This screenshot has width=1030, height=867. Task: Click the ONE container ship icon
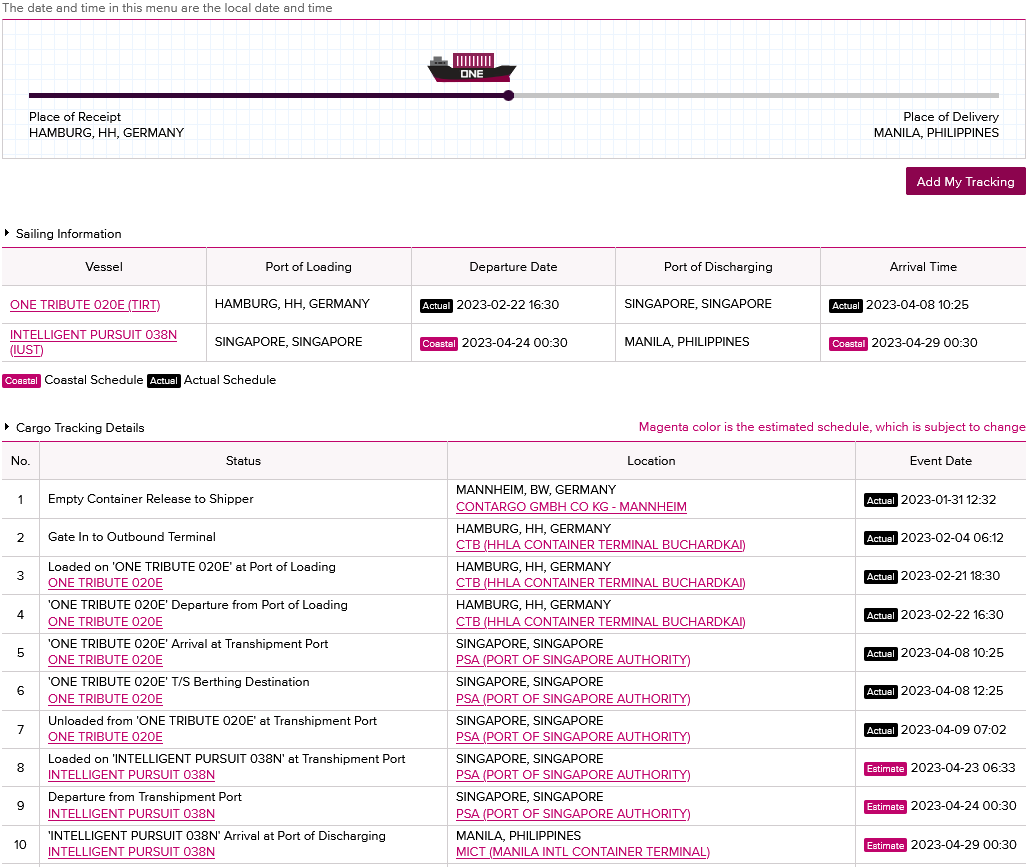(x=472, y=68)
